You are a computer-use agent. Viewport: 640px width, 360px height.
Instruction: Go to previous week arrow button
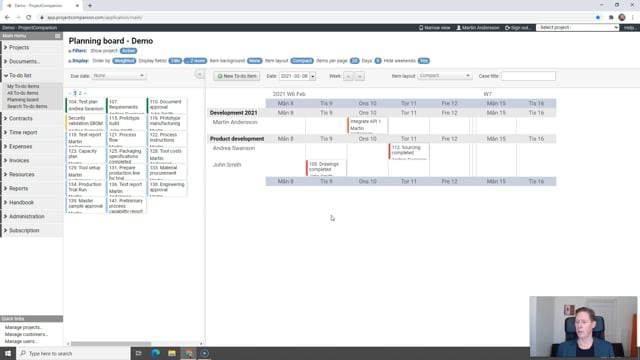348,76
